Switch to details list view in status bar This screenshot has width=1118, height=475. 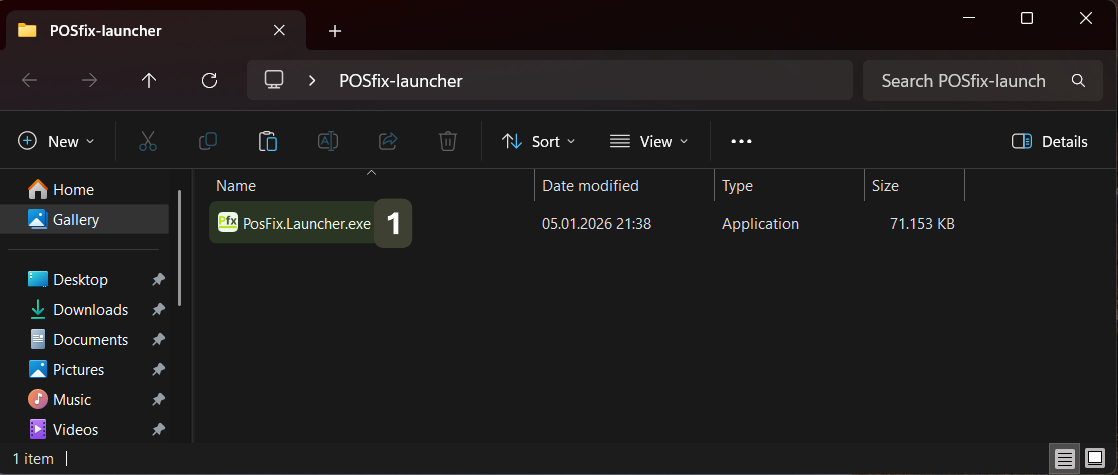pos(1066,459)
